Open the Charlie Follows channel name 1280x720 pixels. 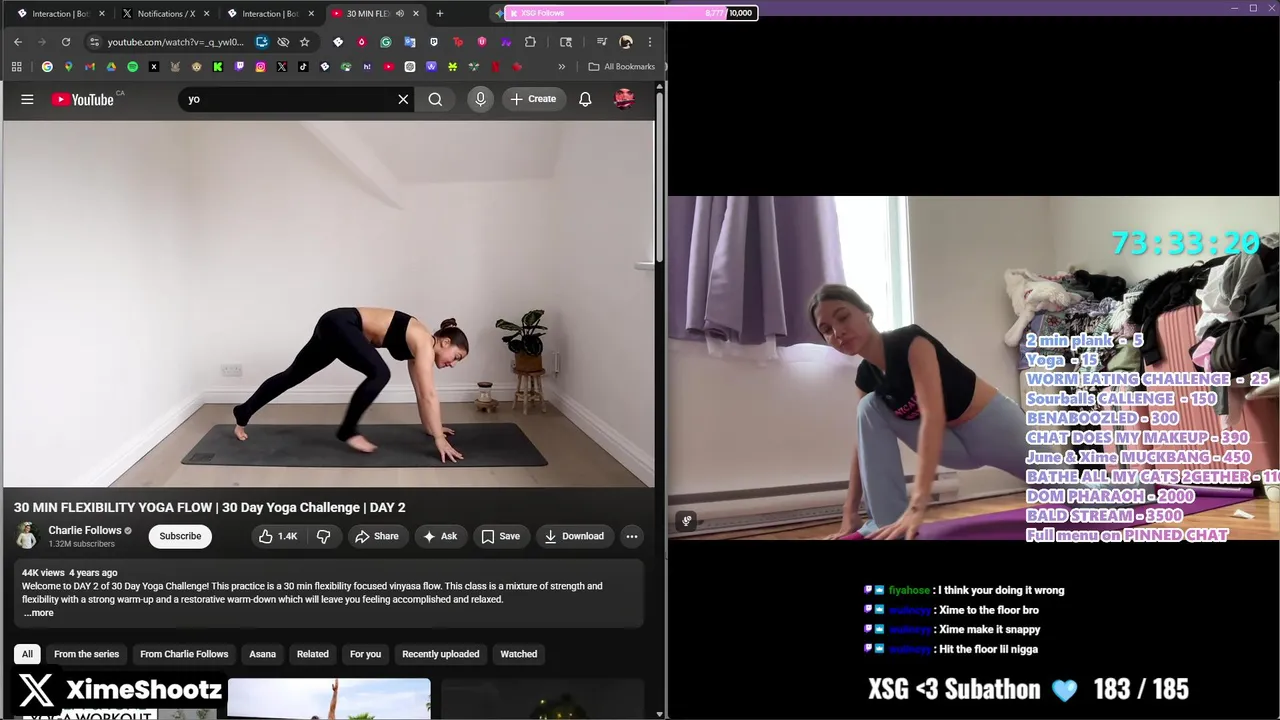pyautogui.click(x=85, y=530)
